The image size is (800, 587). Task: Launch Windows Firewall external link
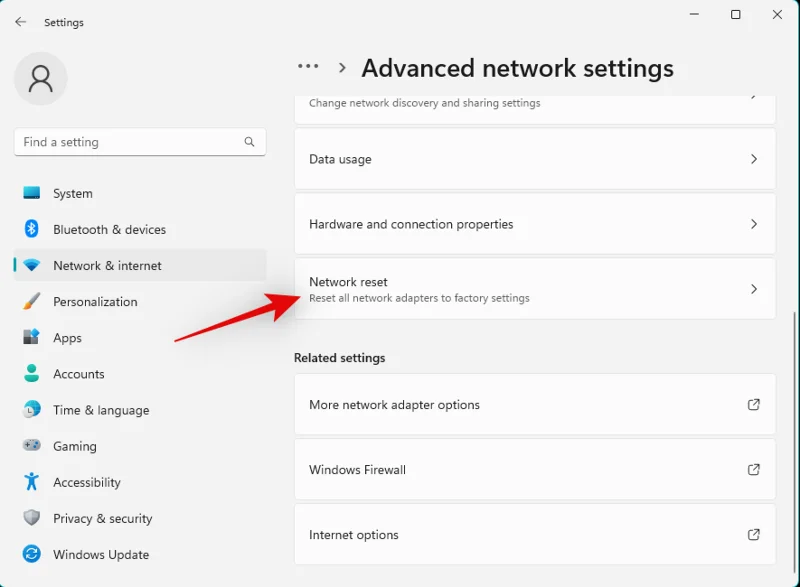click(x=754, y=470)
